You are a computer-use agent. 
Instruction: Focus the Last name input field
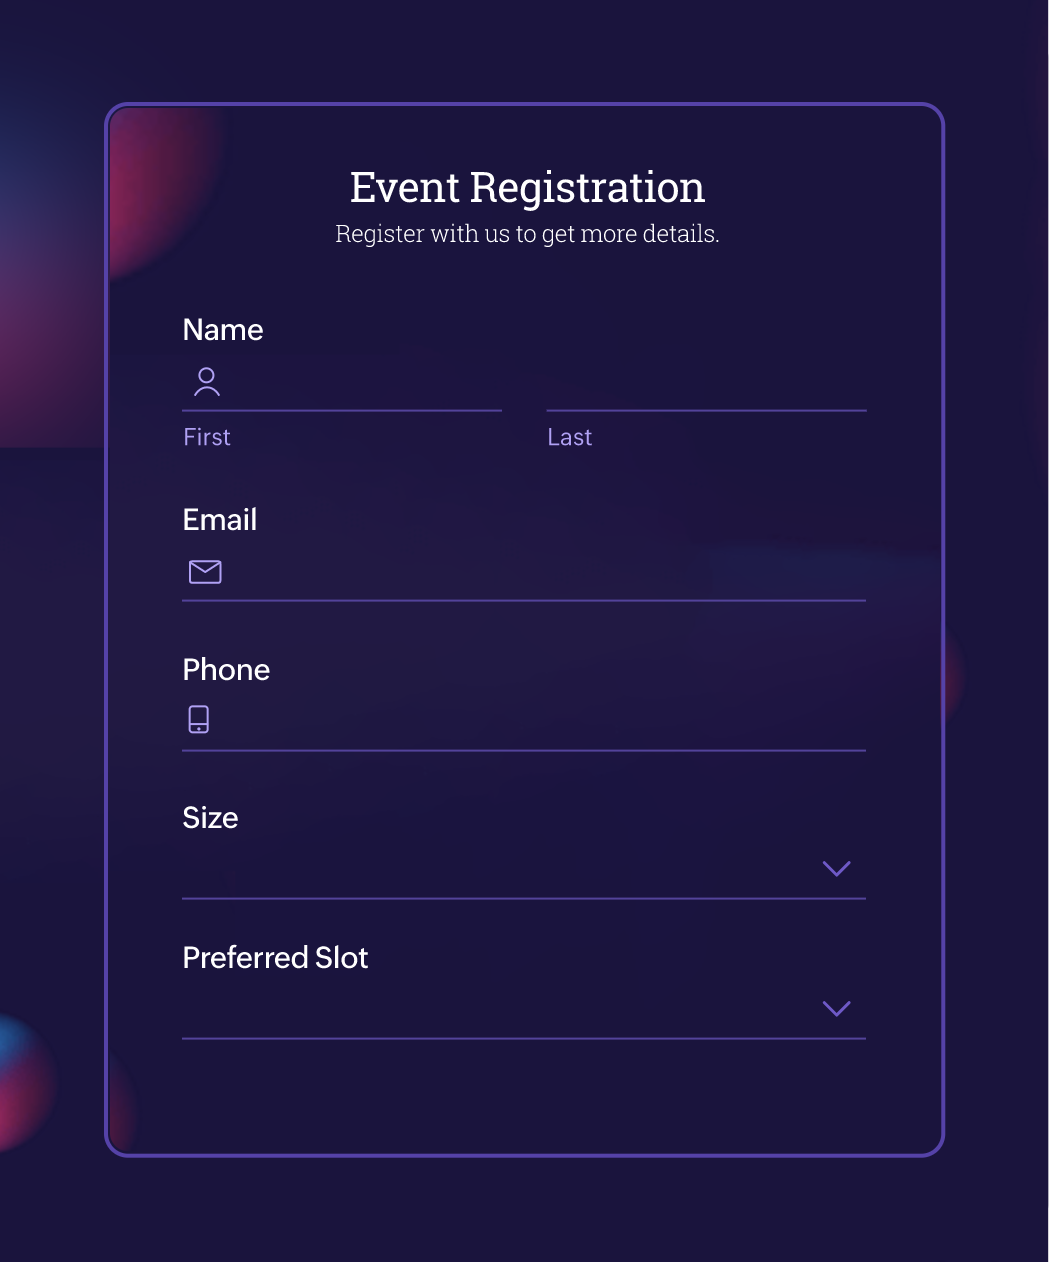pyautogui.click(x=706, y=384)
